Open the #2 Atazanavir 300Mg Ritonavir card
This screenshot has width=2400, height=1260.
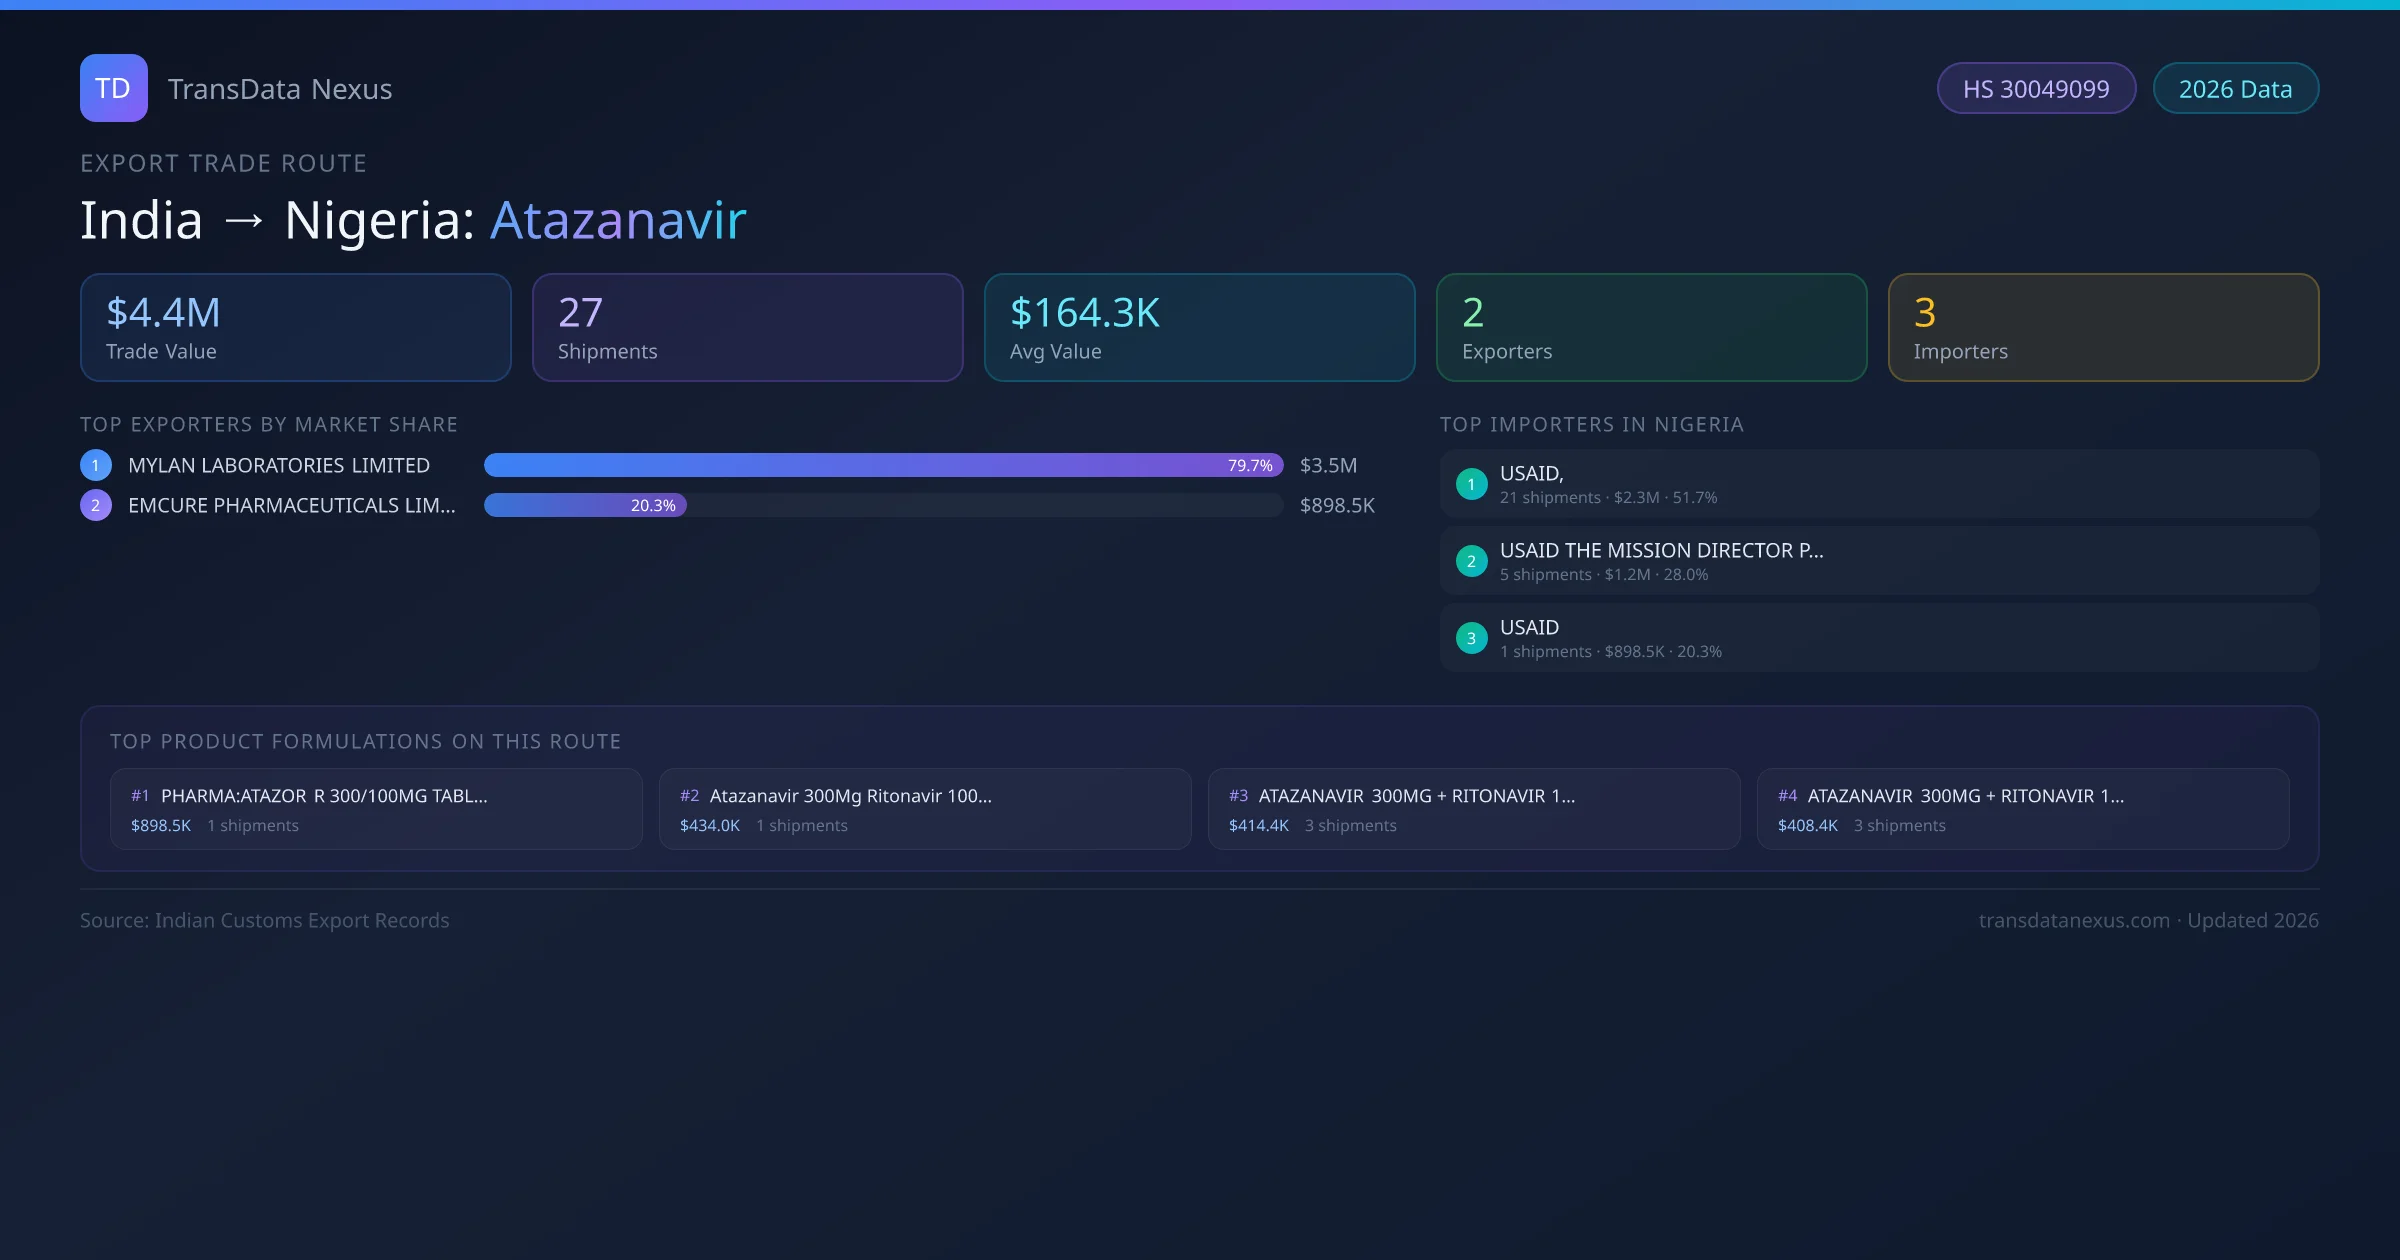(x=925, y=809)
